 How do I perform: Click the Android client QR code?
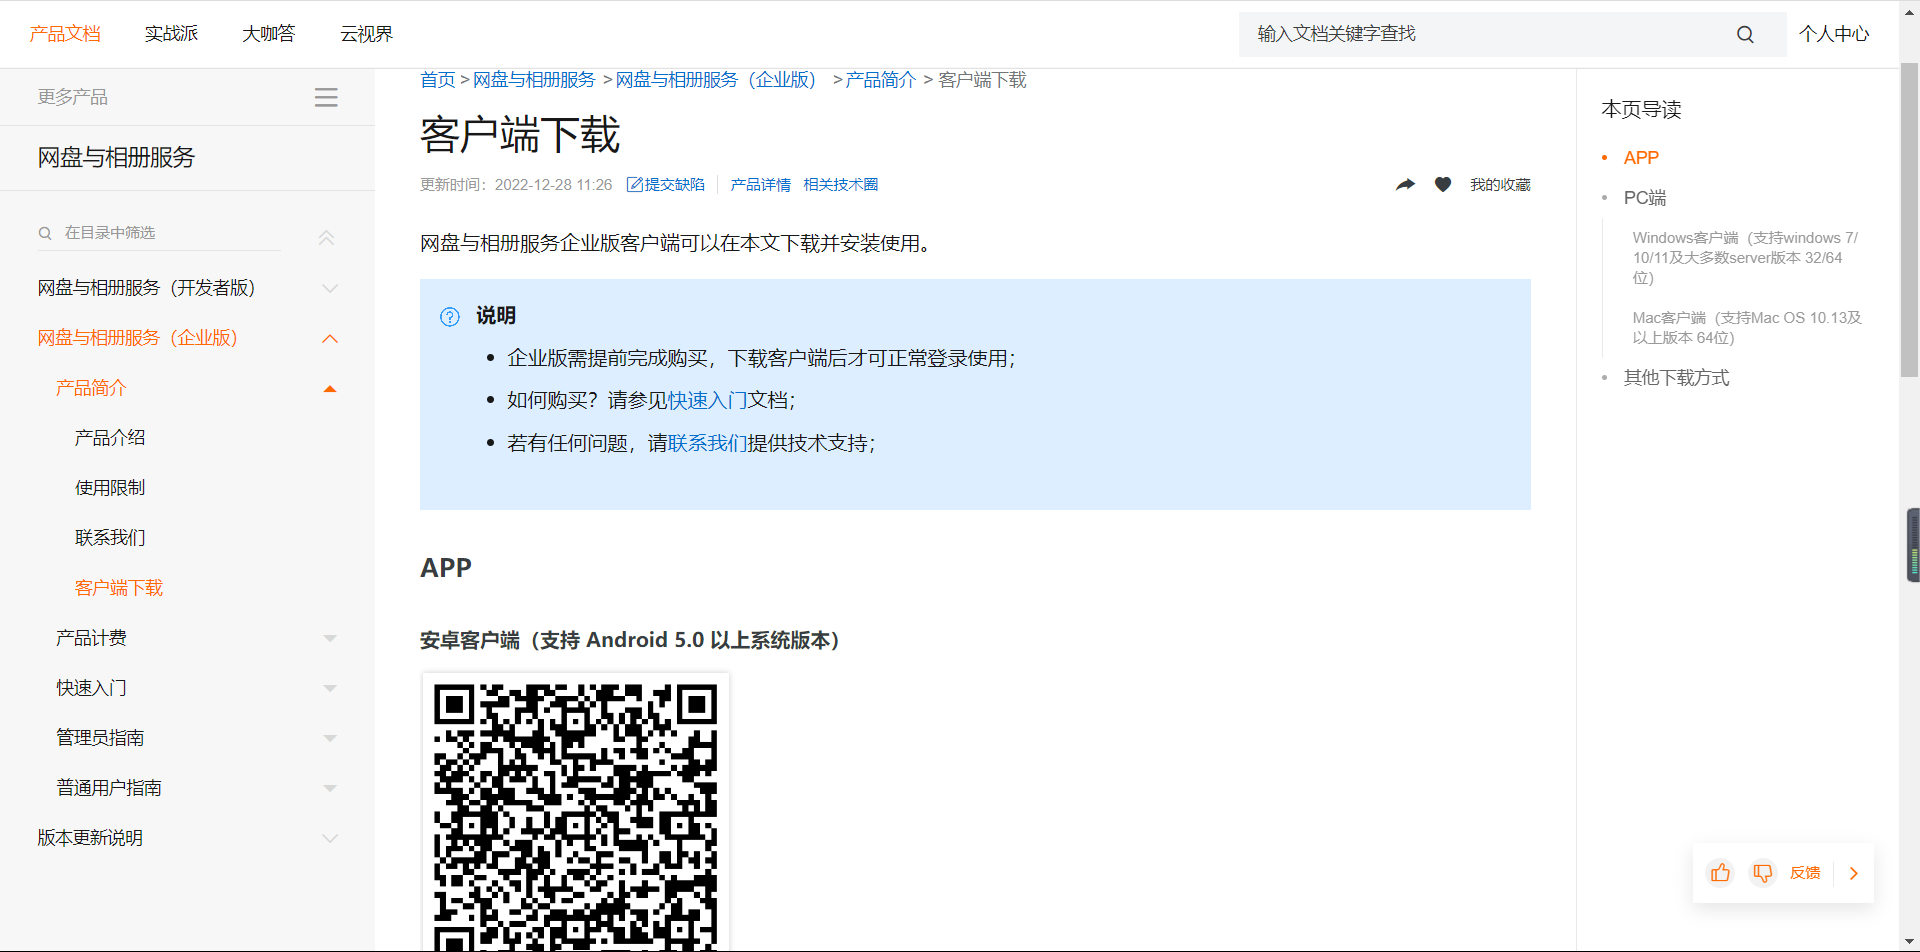pos(576,815)
